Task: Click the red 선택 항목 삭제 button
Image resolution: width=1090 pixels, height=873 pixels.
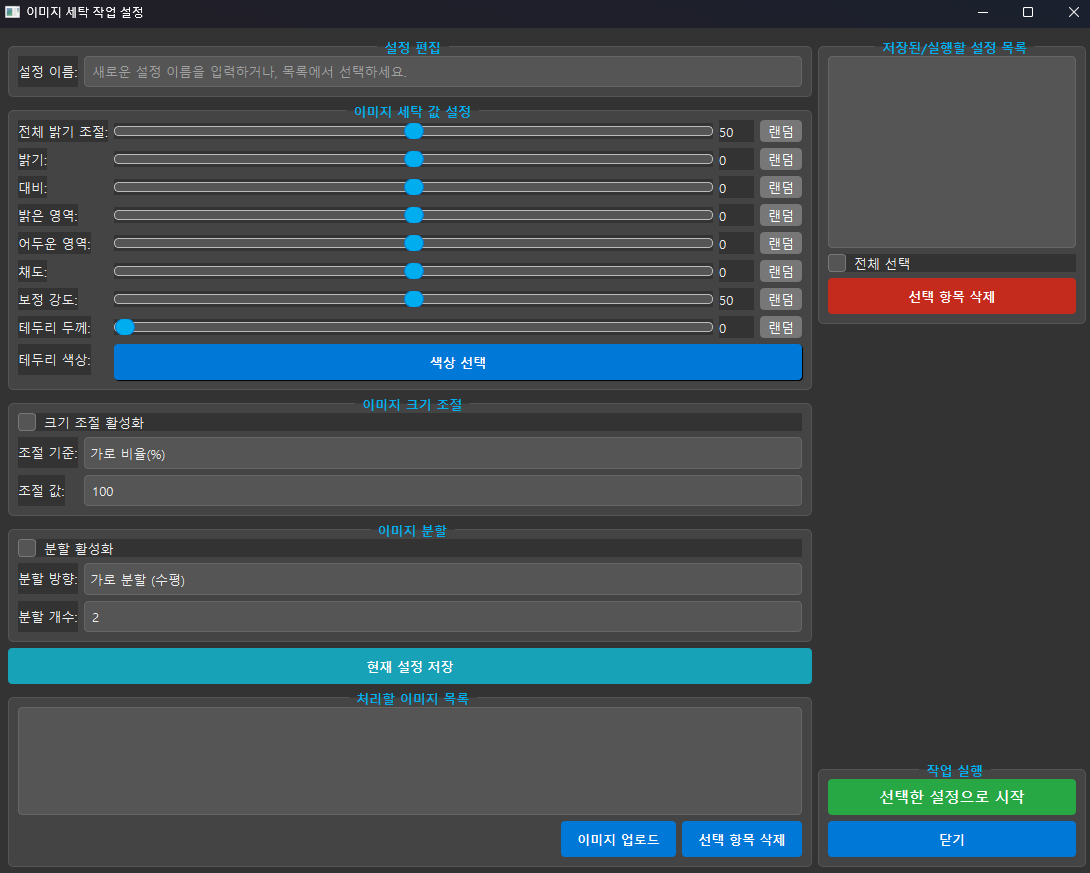Action: click(951, 296)
